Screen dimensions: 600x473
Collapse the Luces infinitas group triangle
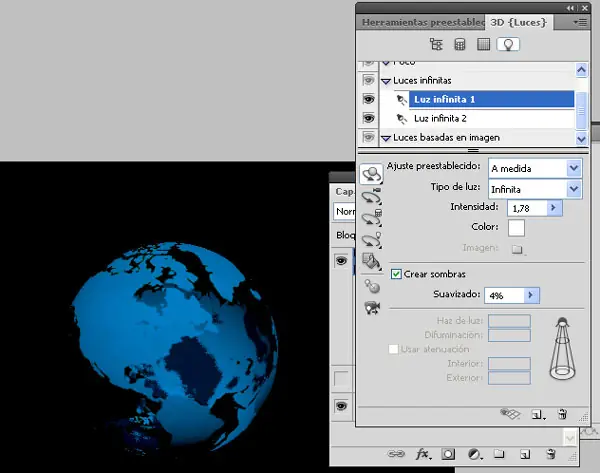click(386, 81)
